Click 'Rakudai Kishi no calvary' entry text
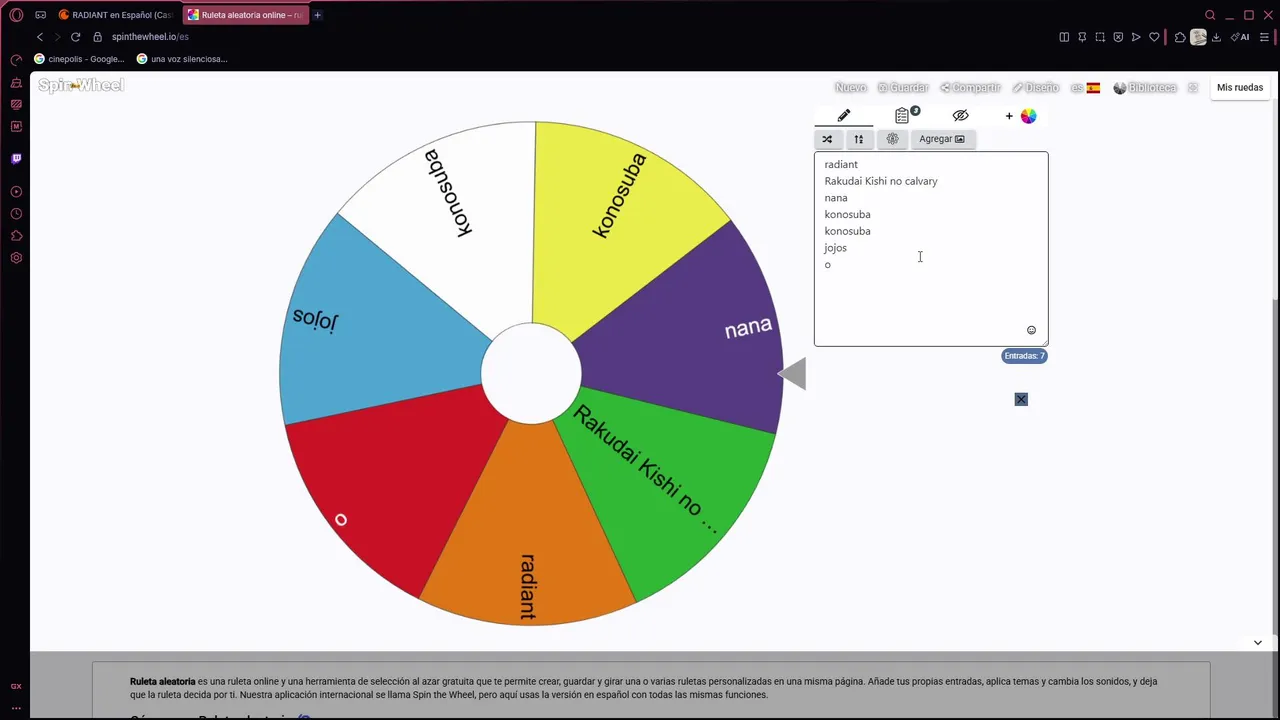Viewport: 1280px width, 720px height. [x=881, y=181]
